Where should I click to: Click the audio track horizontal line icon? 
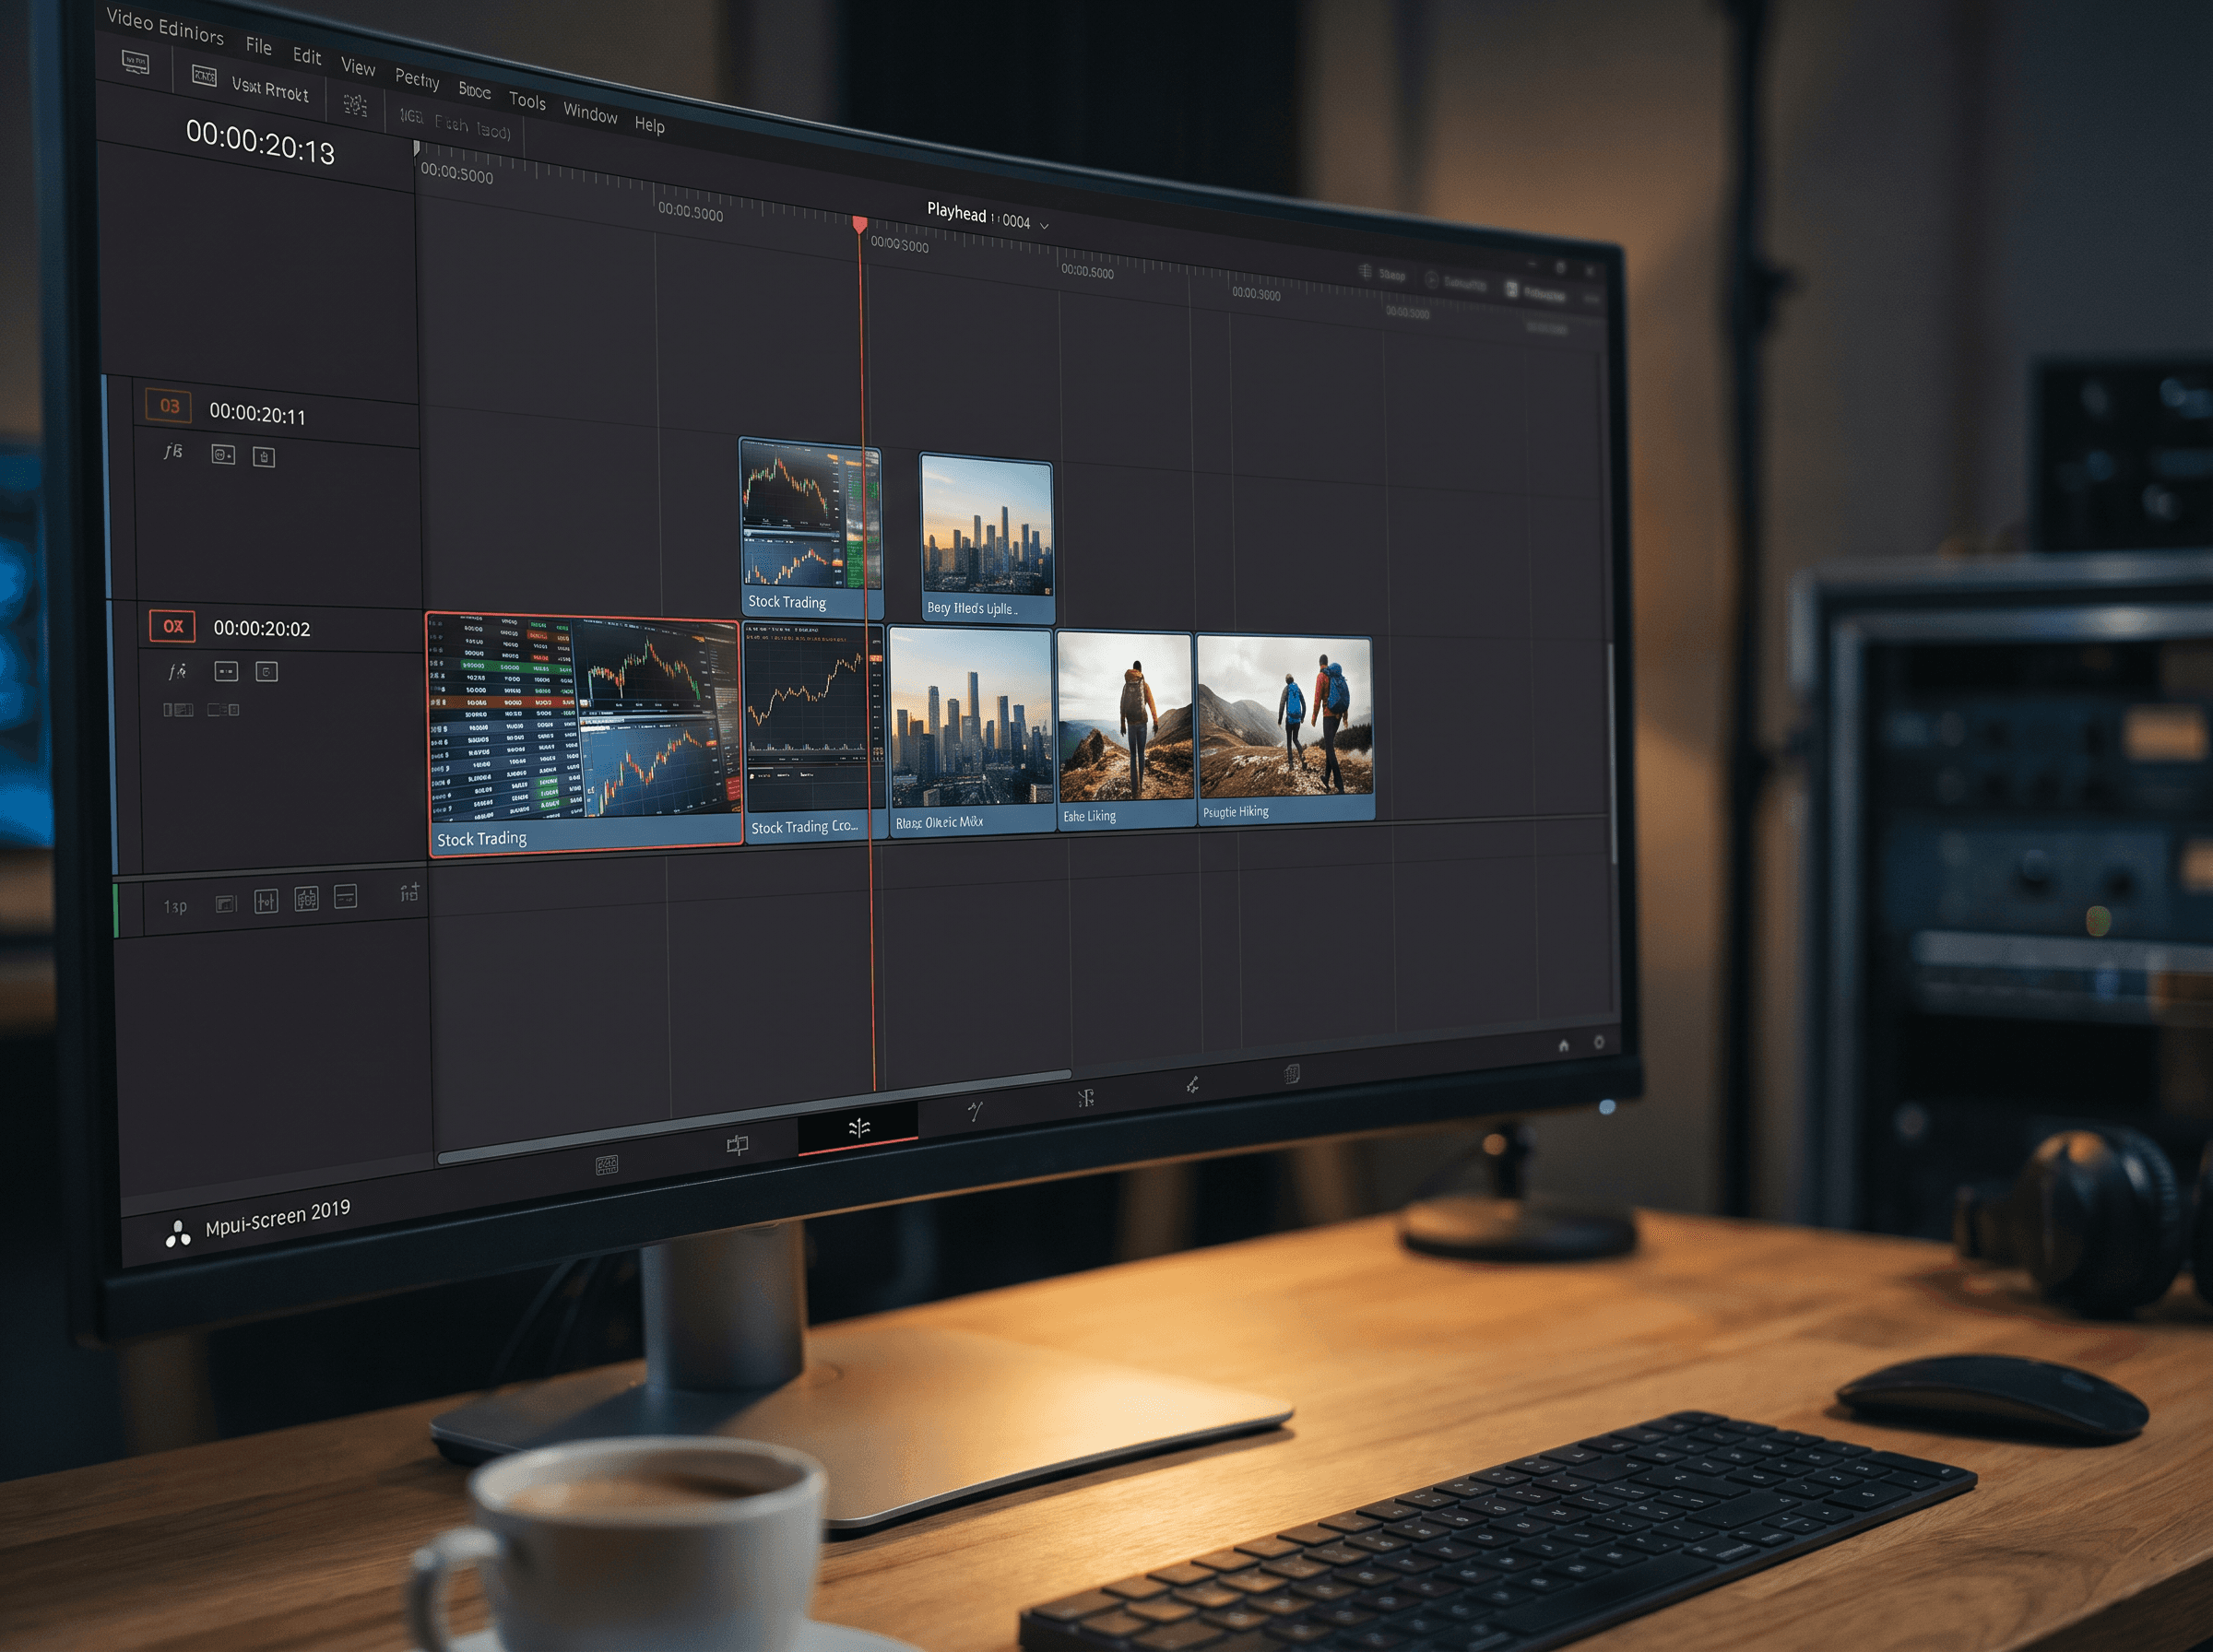(x=345, y=895)
